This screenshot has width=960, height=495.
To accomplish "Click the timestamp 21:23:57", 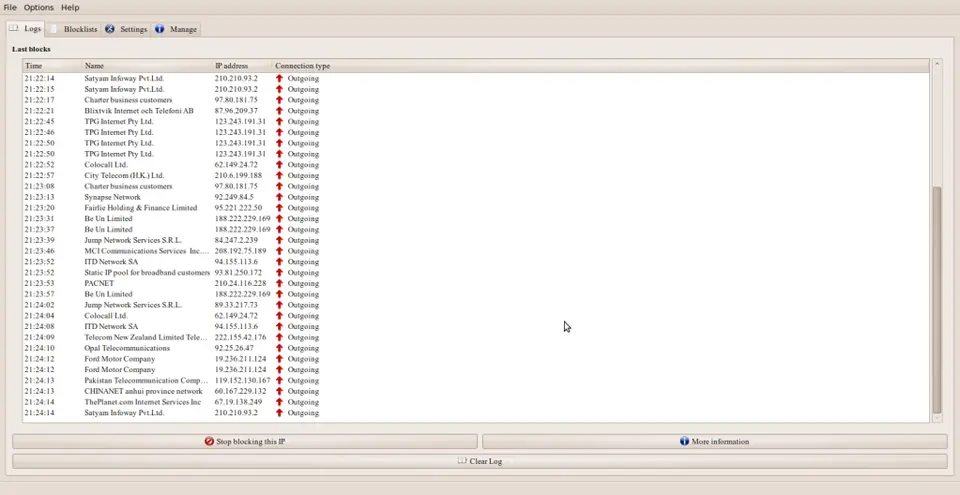I will click(39, 294).
